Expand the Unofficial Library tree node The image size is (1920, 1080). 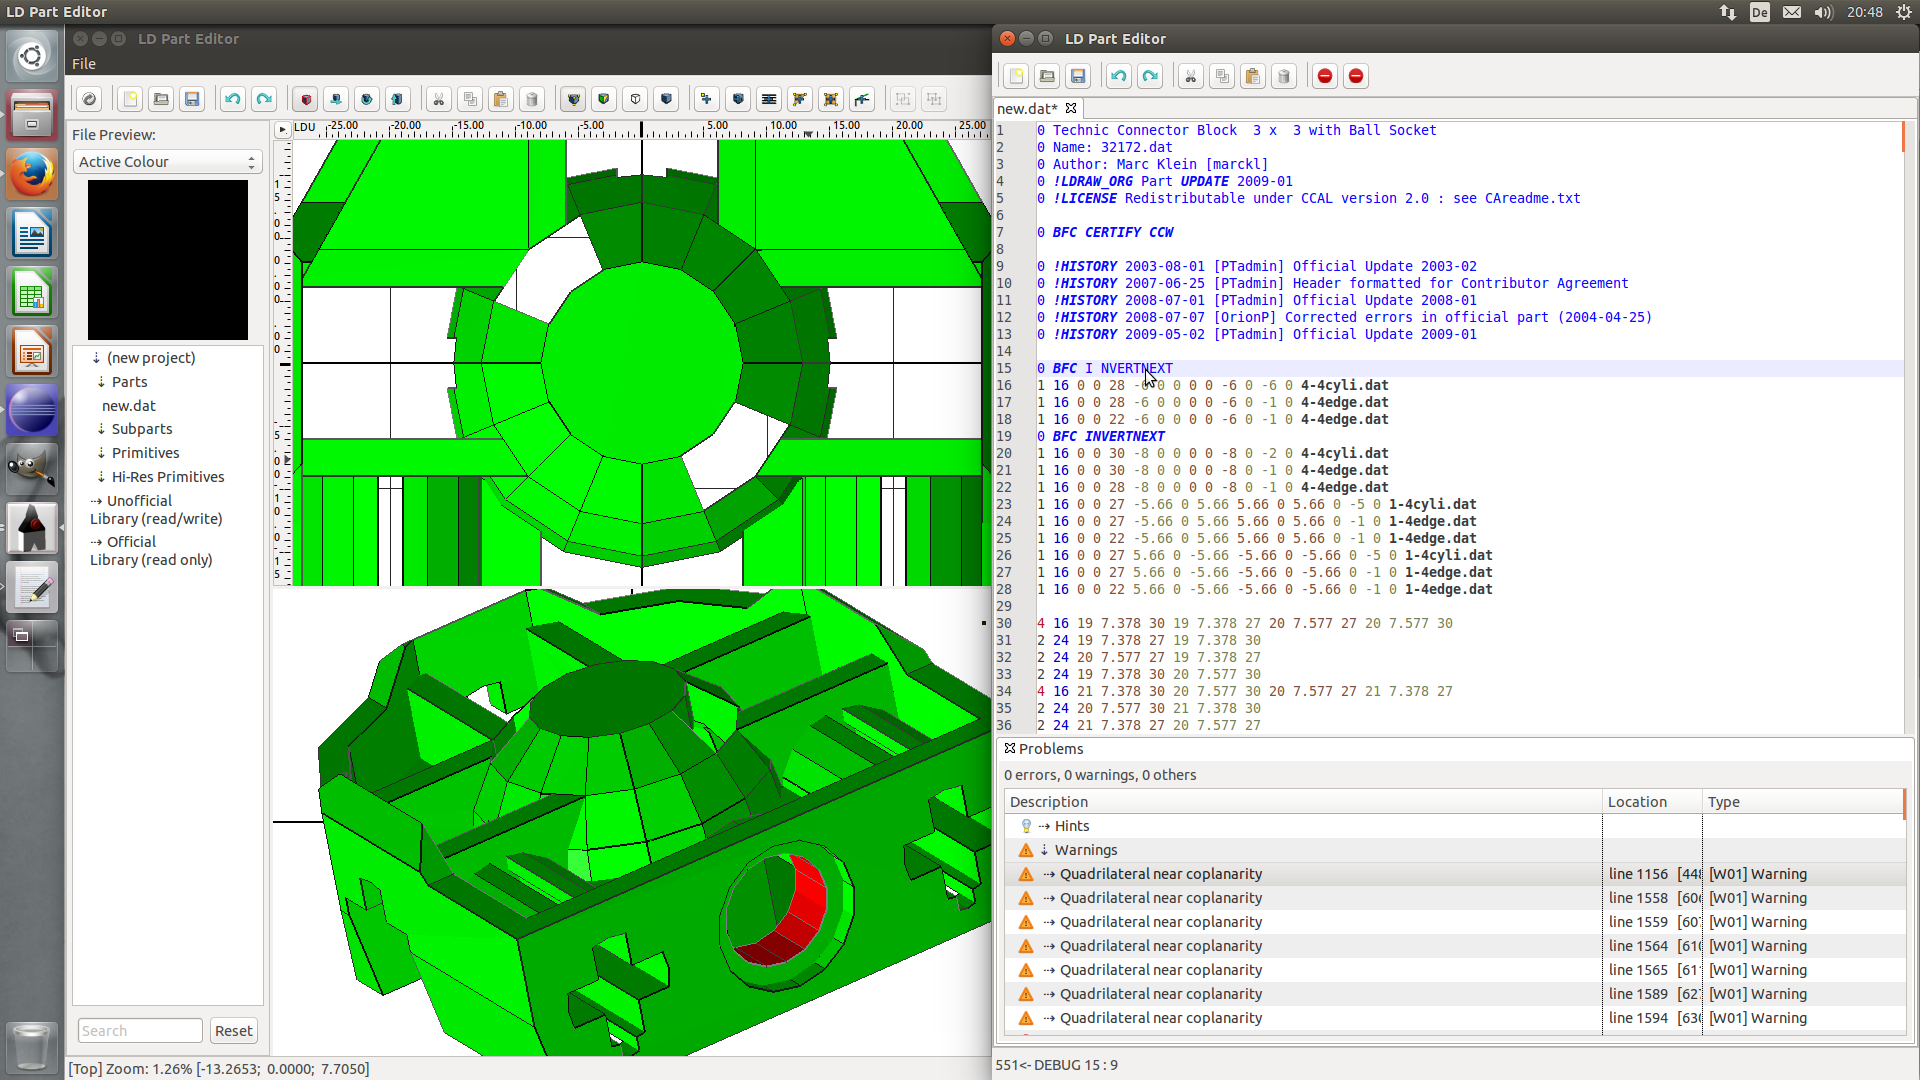coord(96,501)
